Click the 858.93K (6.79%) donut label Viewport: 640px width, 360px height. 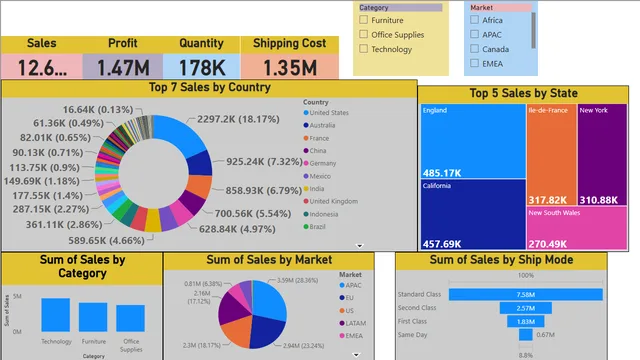[x=263, y=191]
